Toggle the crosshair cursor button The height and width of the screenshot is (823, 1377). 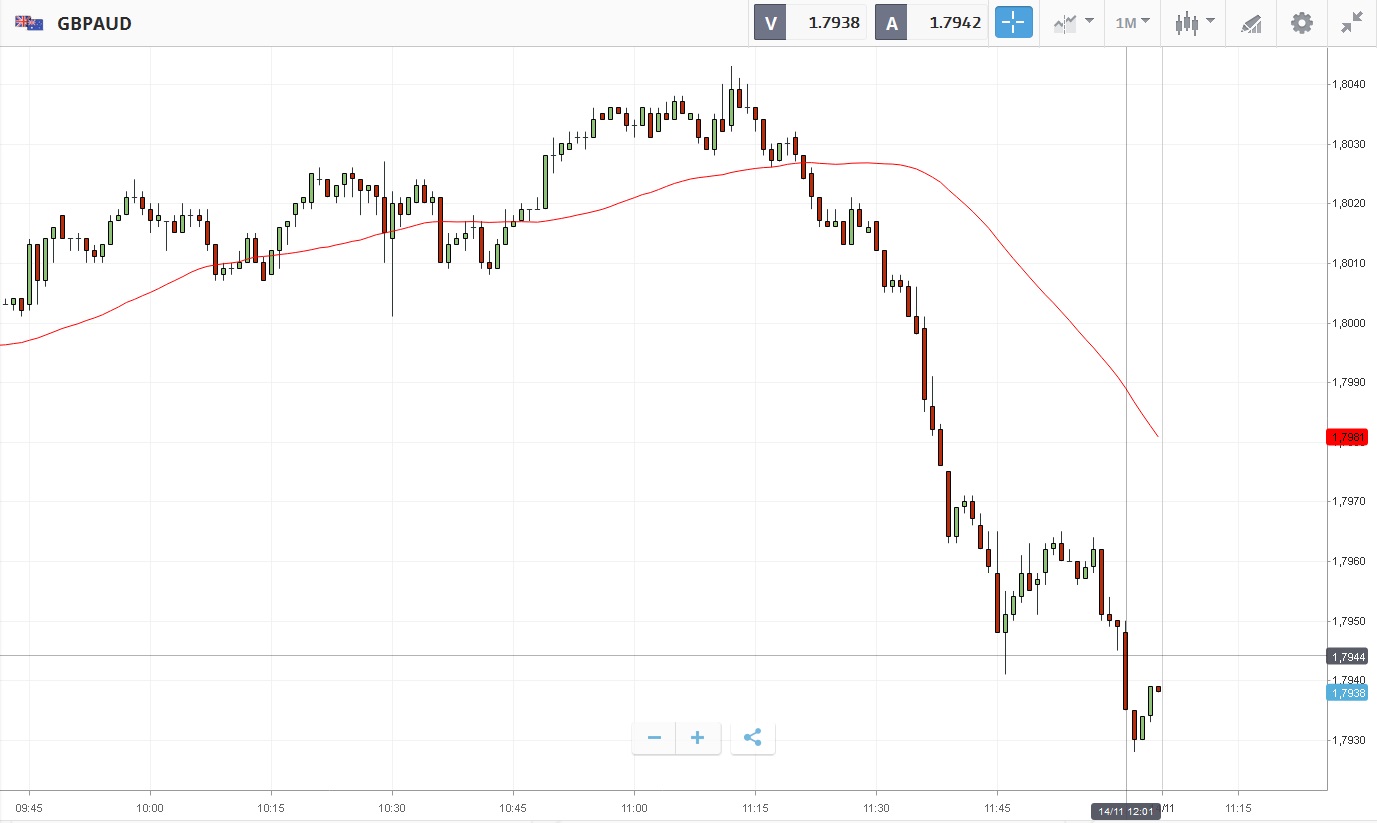coord(1013,23)
